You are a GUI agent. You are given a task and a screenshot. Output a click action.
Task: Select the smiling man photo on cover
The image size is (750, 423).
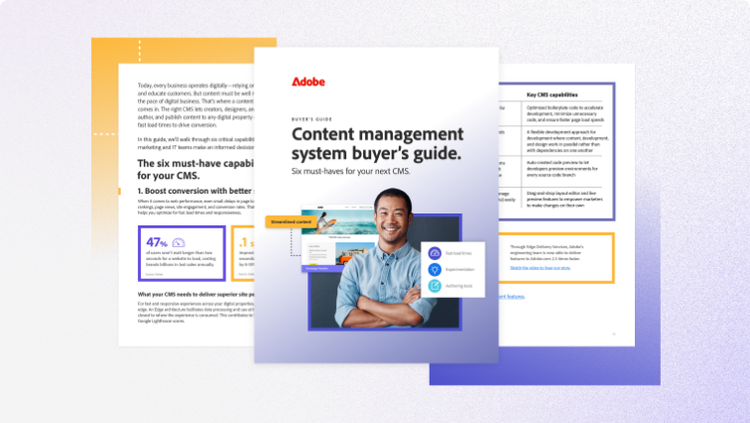(385, 260)
